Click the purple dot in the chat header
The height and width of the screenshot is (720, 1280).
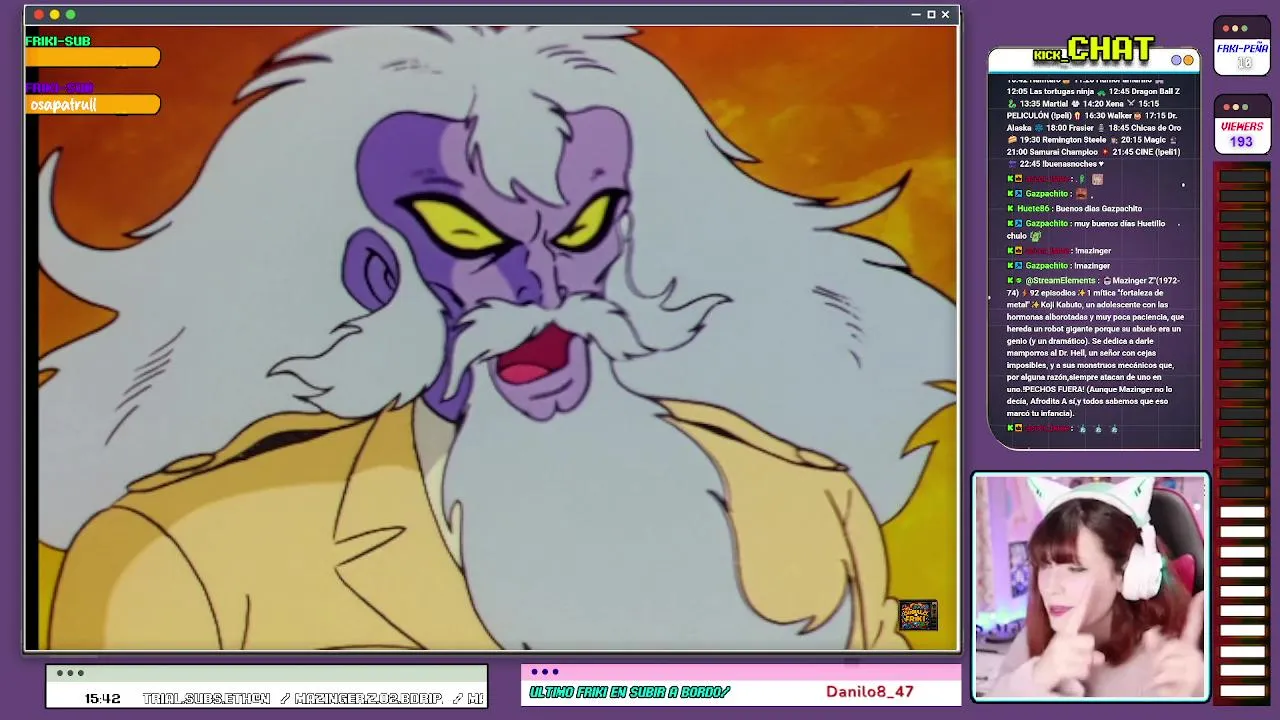(x=1176, y=60)
